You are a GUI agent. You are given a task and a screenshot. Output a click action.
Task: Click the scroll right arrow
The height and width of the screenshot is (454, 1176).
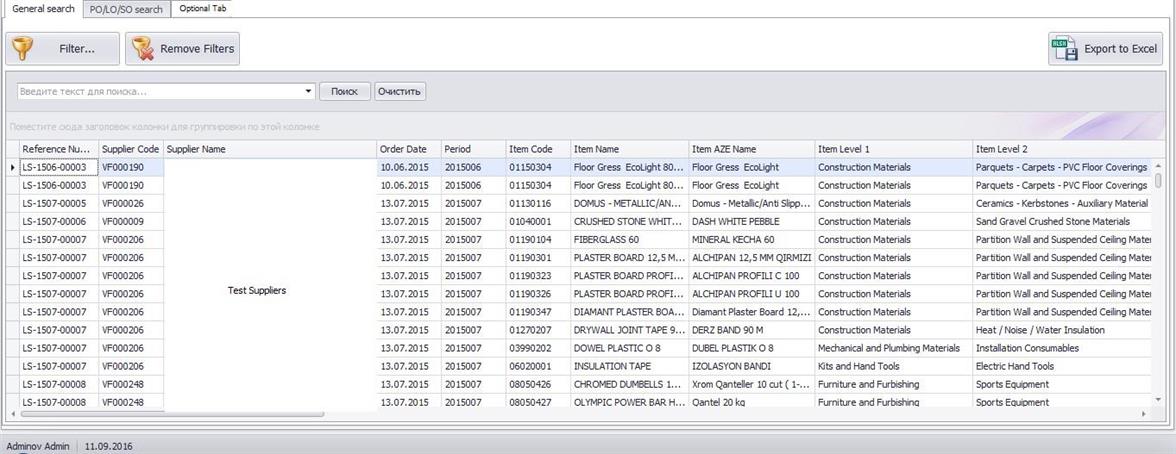tap(1144, 413)
